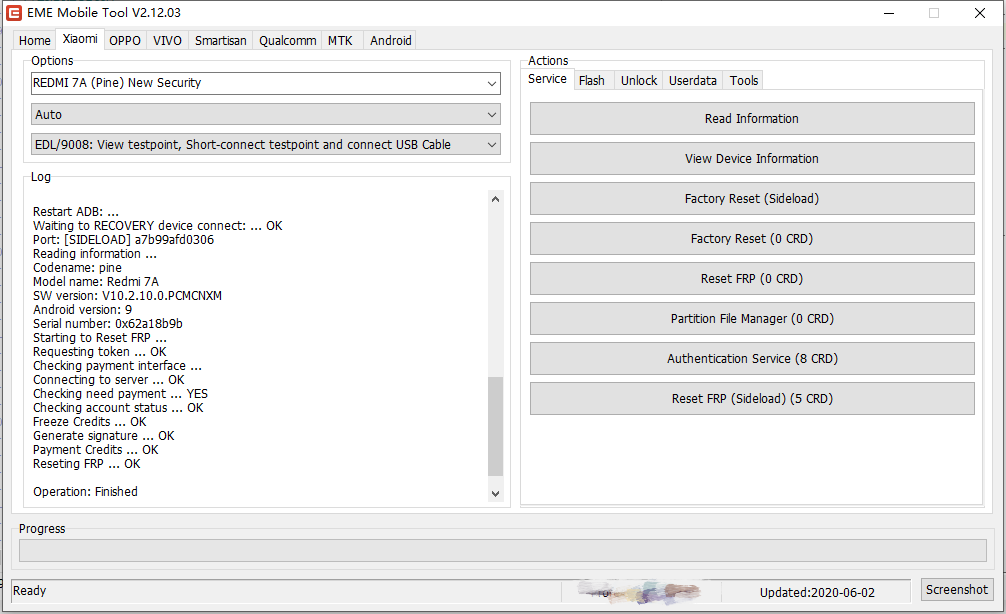1006x614 pixels.
Task: Open the Home tab
Action: tap(35, 40)
